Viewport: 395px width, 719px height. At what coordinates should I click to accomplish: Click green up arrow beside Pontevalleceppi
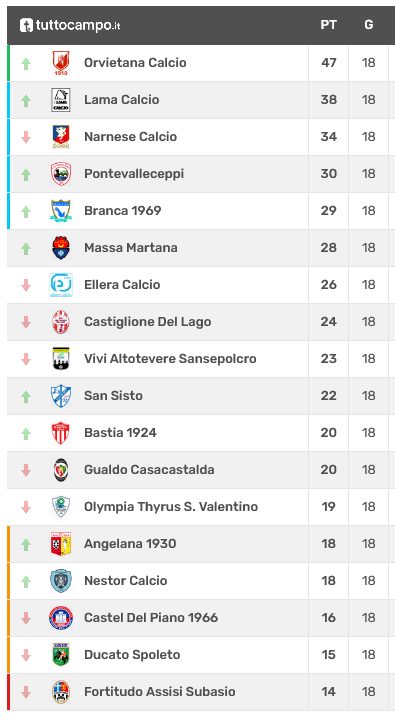26,174
